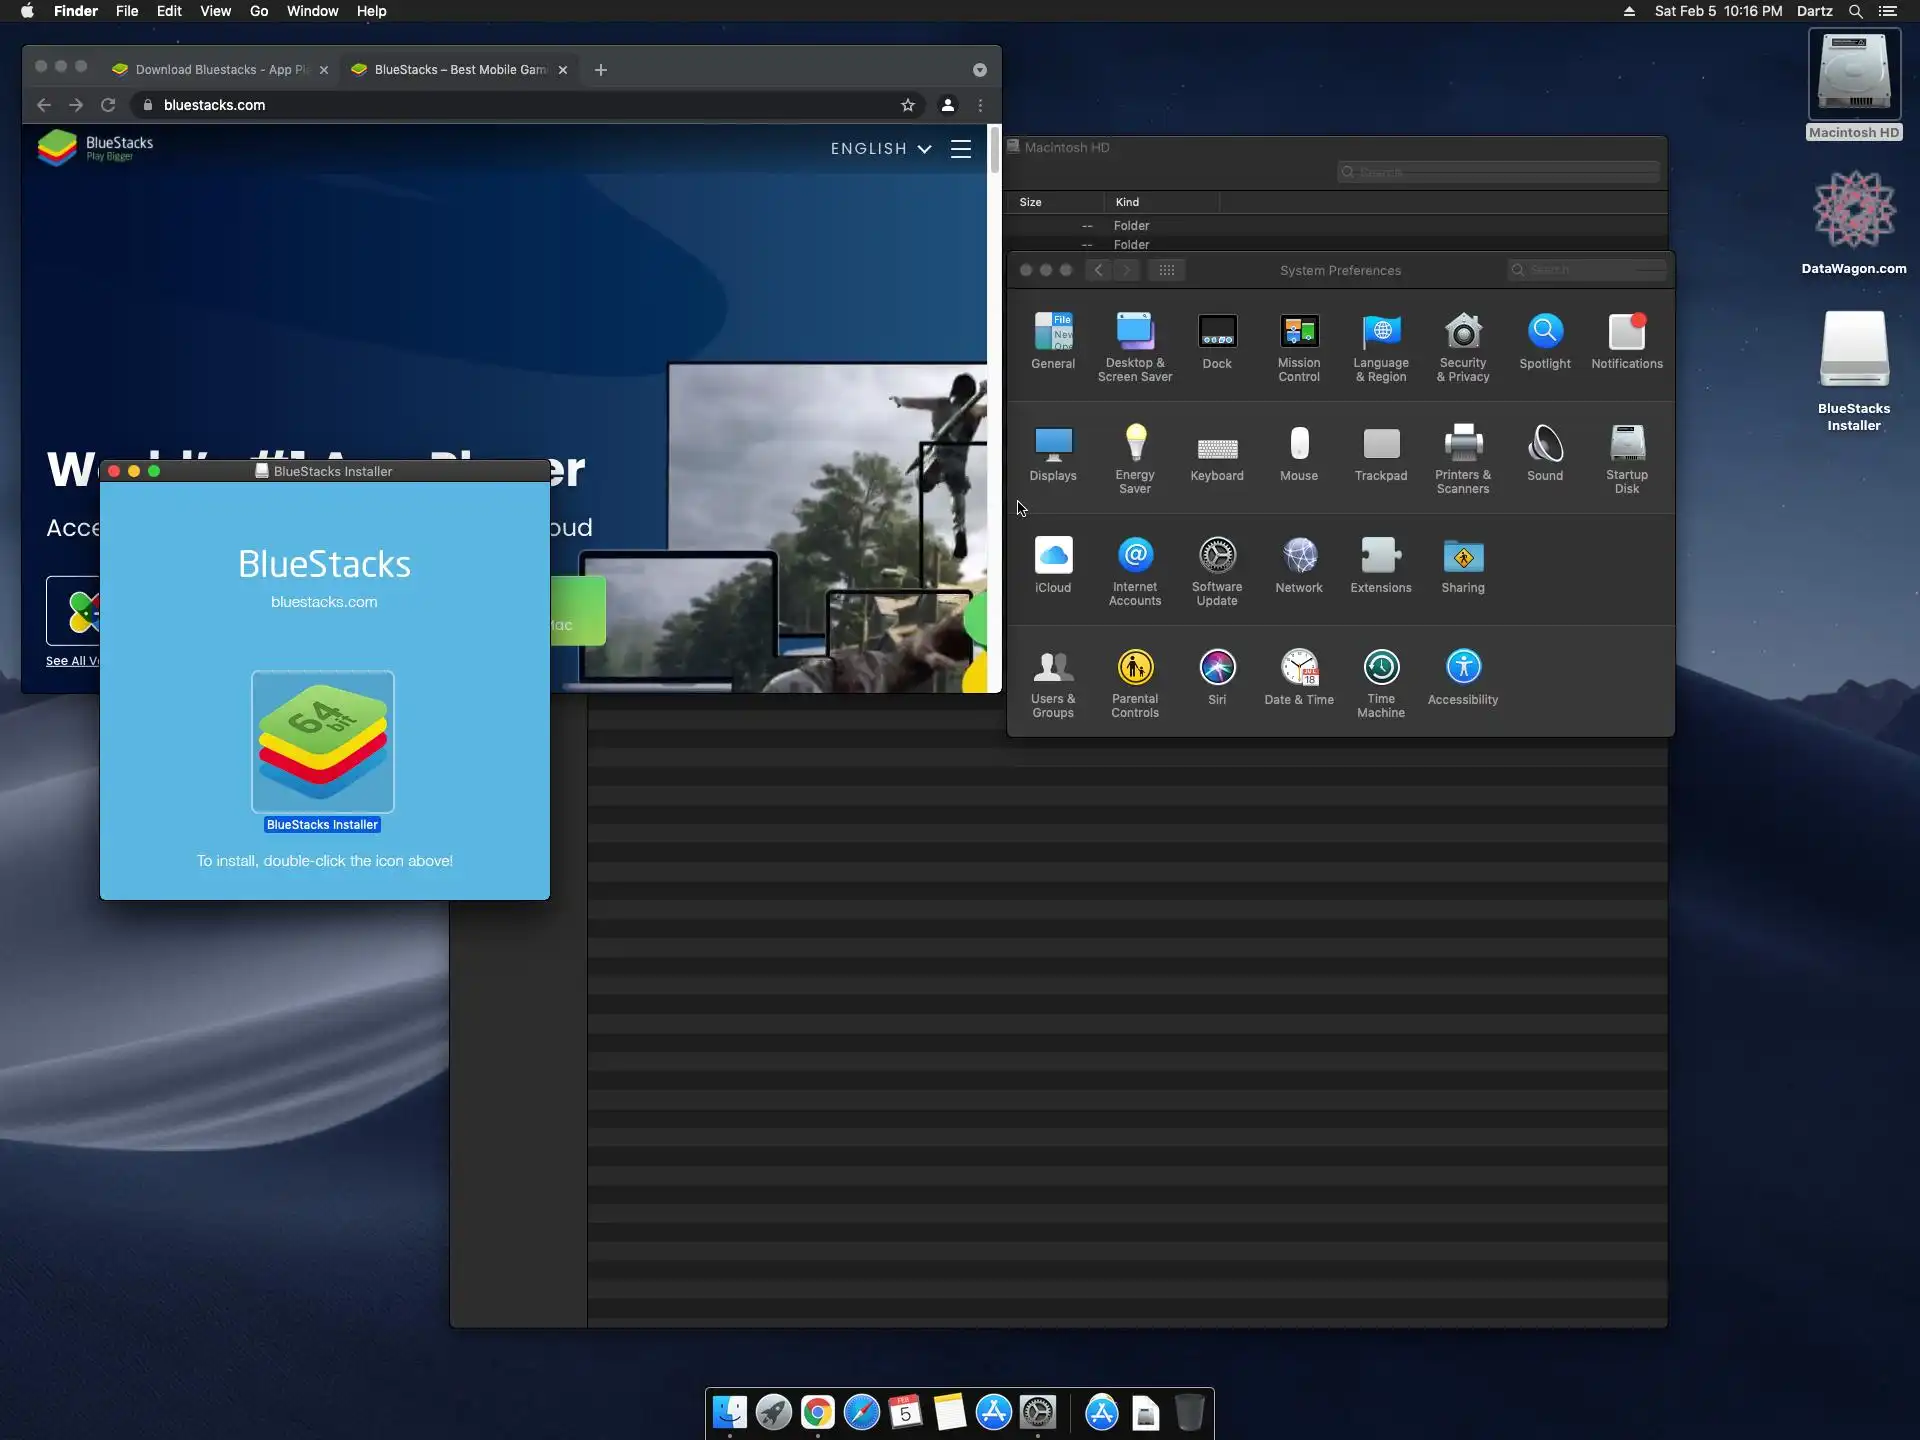Click the BlueStacks Installer 64-bit icon
Screen dimensions: 1920x1440
tap(322, 741)
